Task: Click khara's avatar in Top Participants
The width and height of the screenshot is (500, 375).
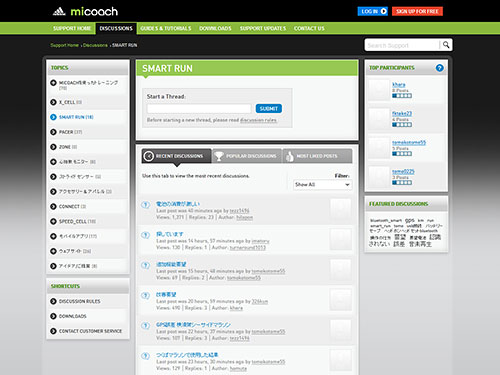Action: pos(379,90)
